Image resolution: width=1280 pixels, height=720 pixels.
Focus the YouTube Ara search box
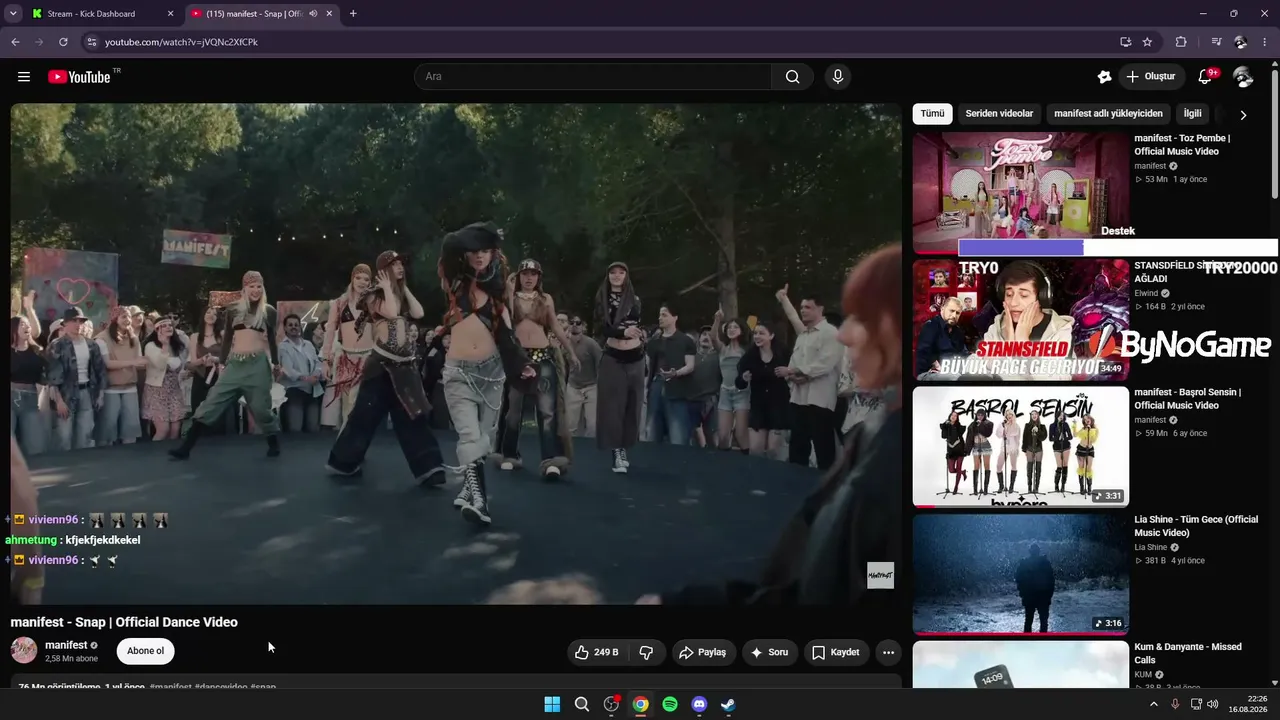tap(593, 77)
